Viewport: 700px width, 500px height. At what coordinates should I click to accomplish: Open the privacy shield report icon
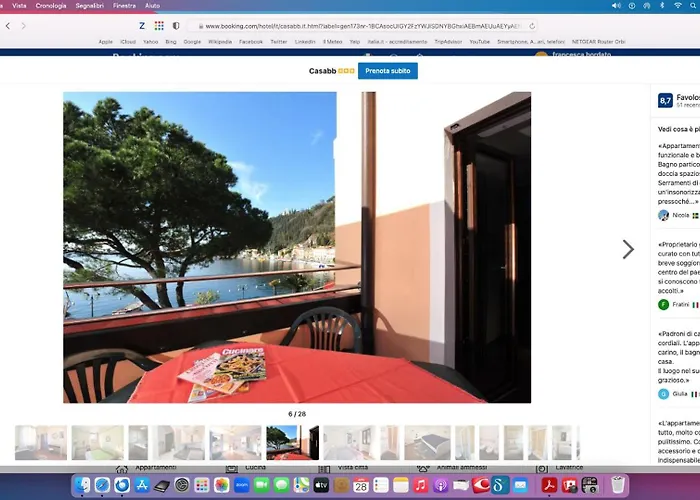pyautogui.click(x=176, y=26)
